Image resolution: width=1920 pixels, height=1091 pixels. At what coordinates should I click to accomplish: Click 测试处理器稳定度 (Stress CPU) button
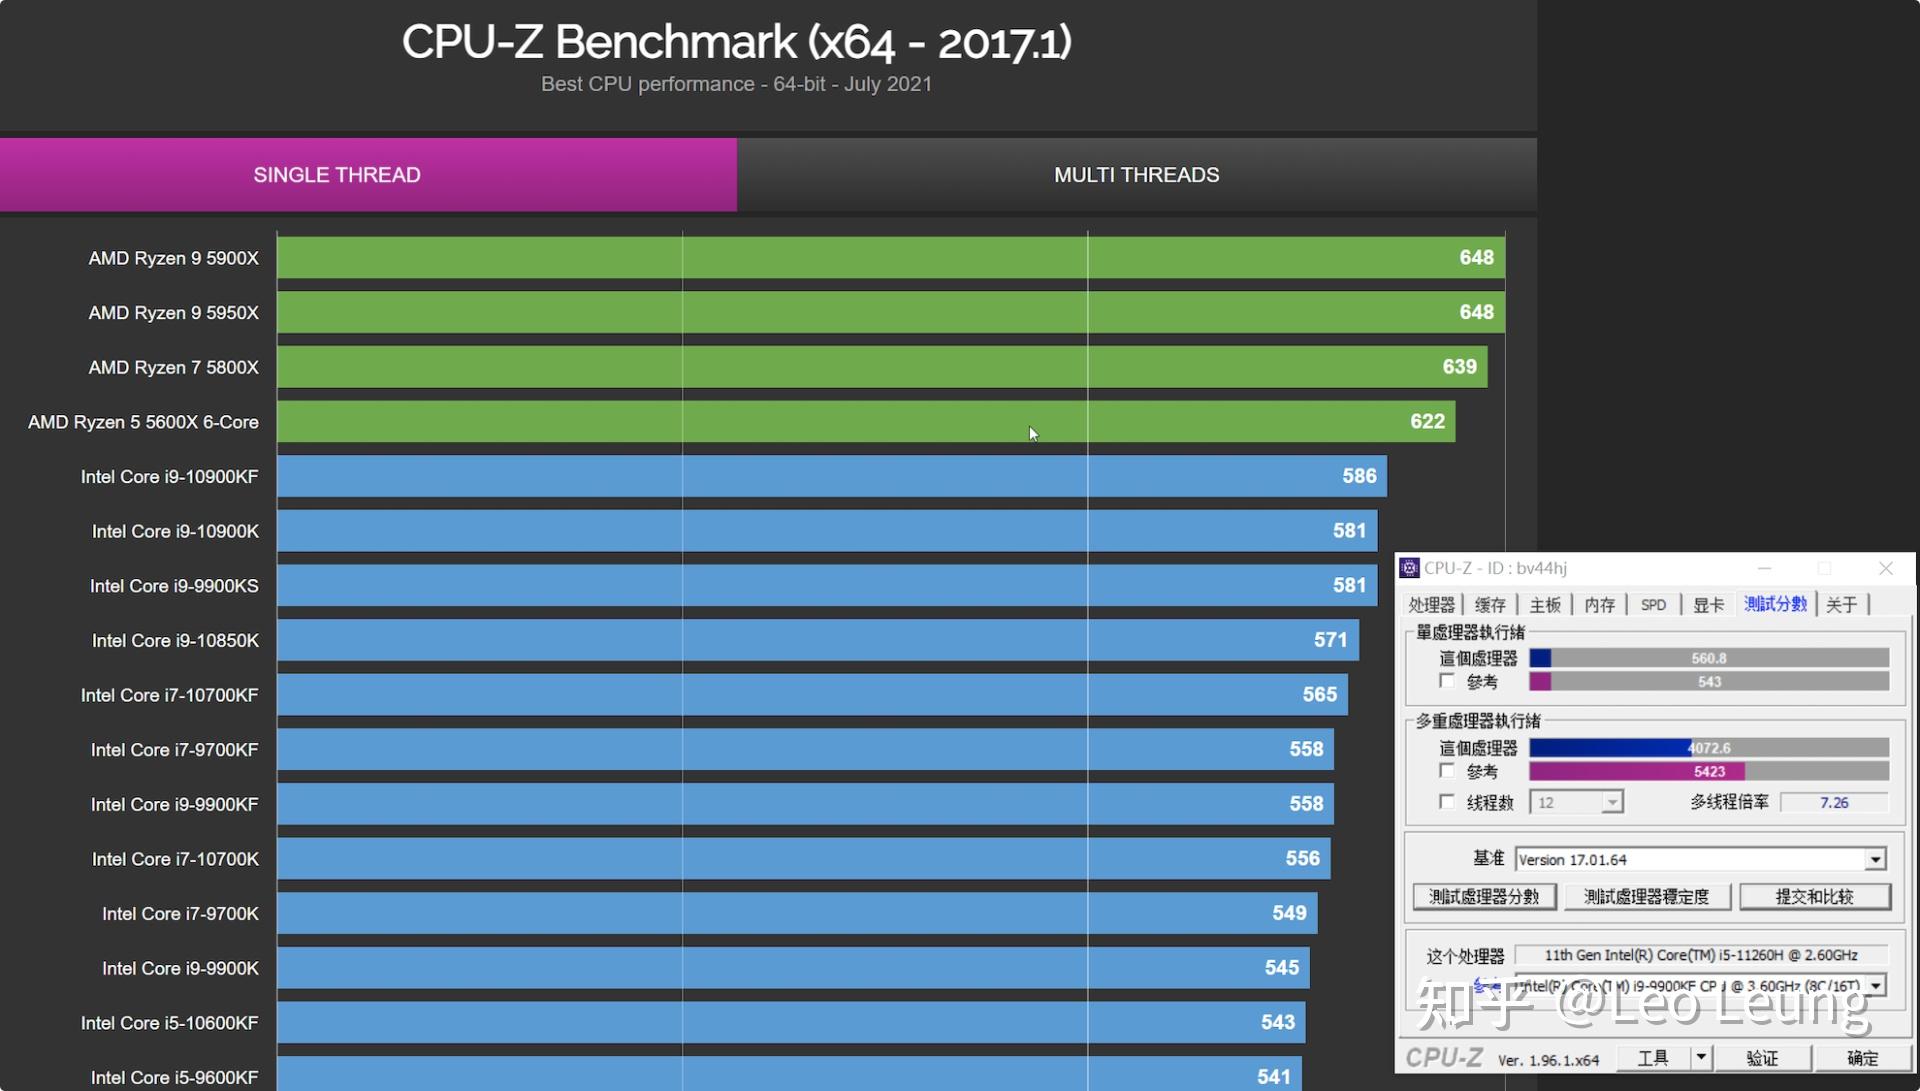1647,894
